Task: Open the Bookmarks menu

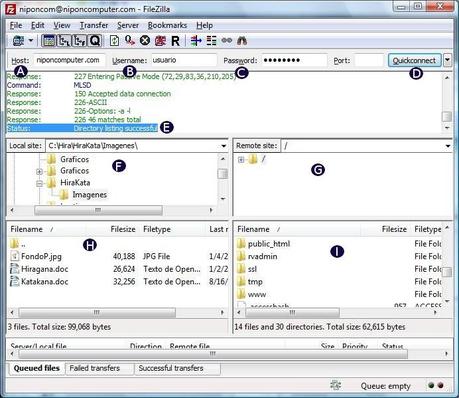Action: click(x=167, y=25)
